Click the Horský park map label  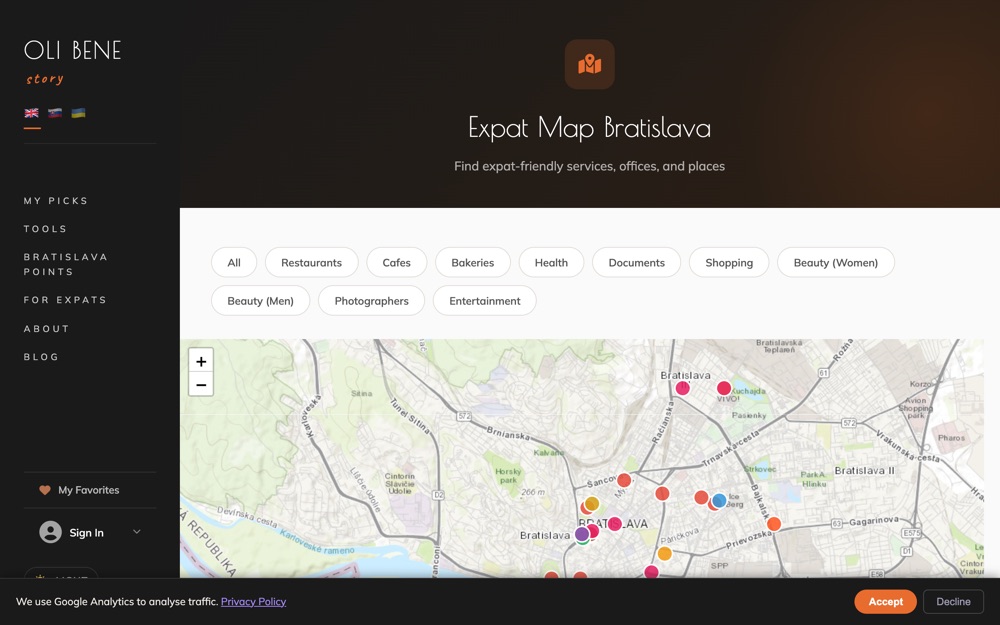(x=508, y=476)
